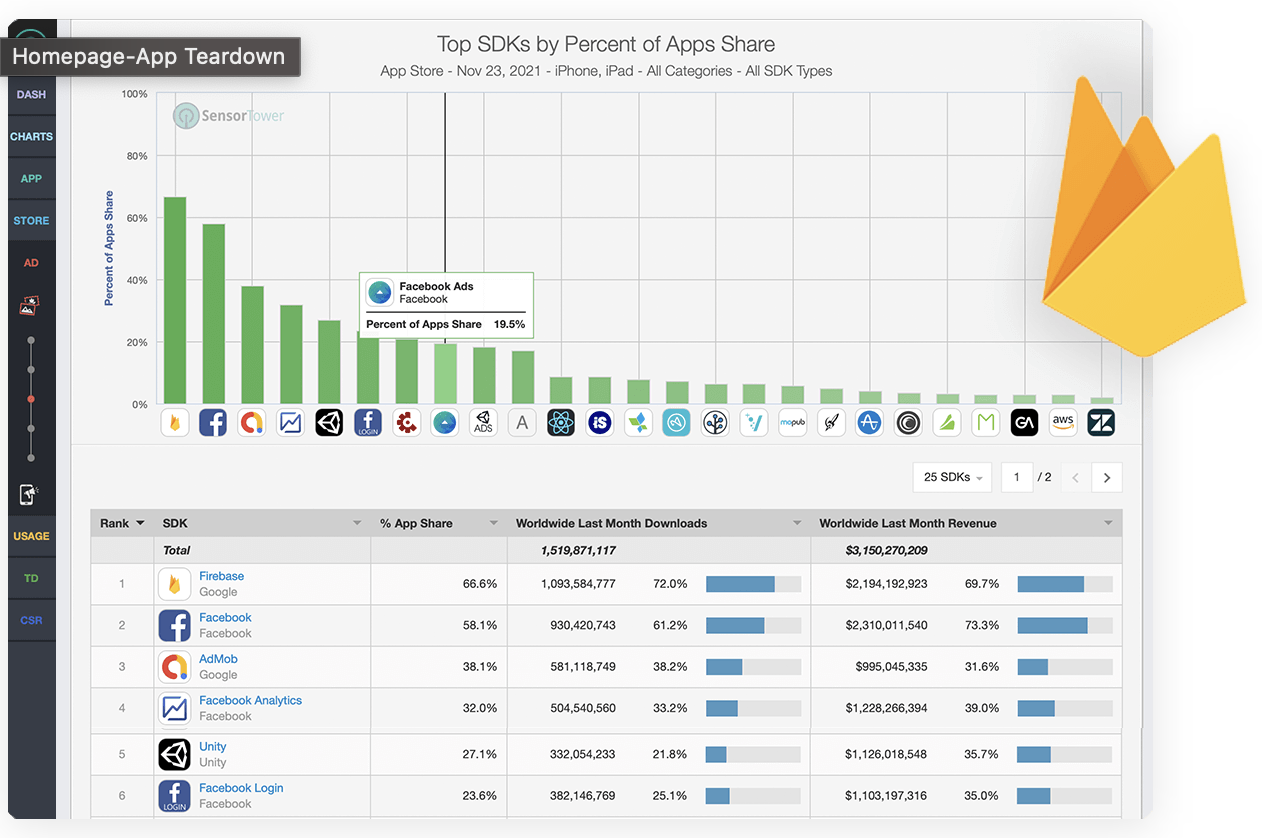1262x838 pixels.
Task: Open the CHARTS sidebar section
Action: pyautogui.click(x=31, y=137)
